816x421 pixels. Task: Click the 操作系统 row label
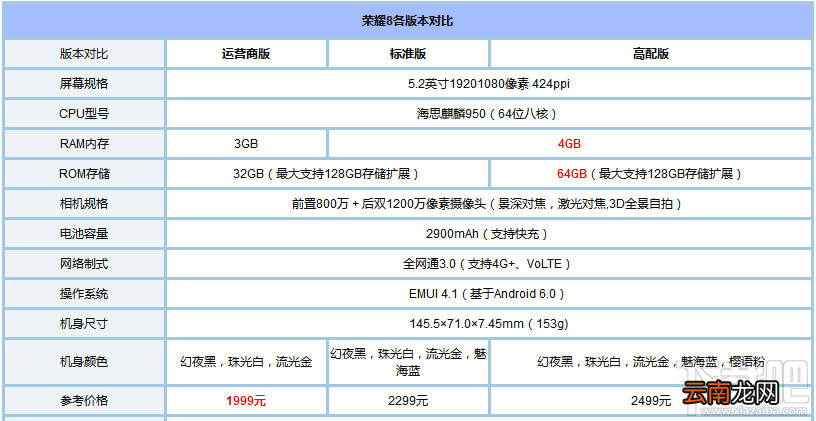(x=84, y=294)
